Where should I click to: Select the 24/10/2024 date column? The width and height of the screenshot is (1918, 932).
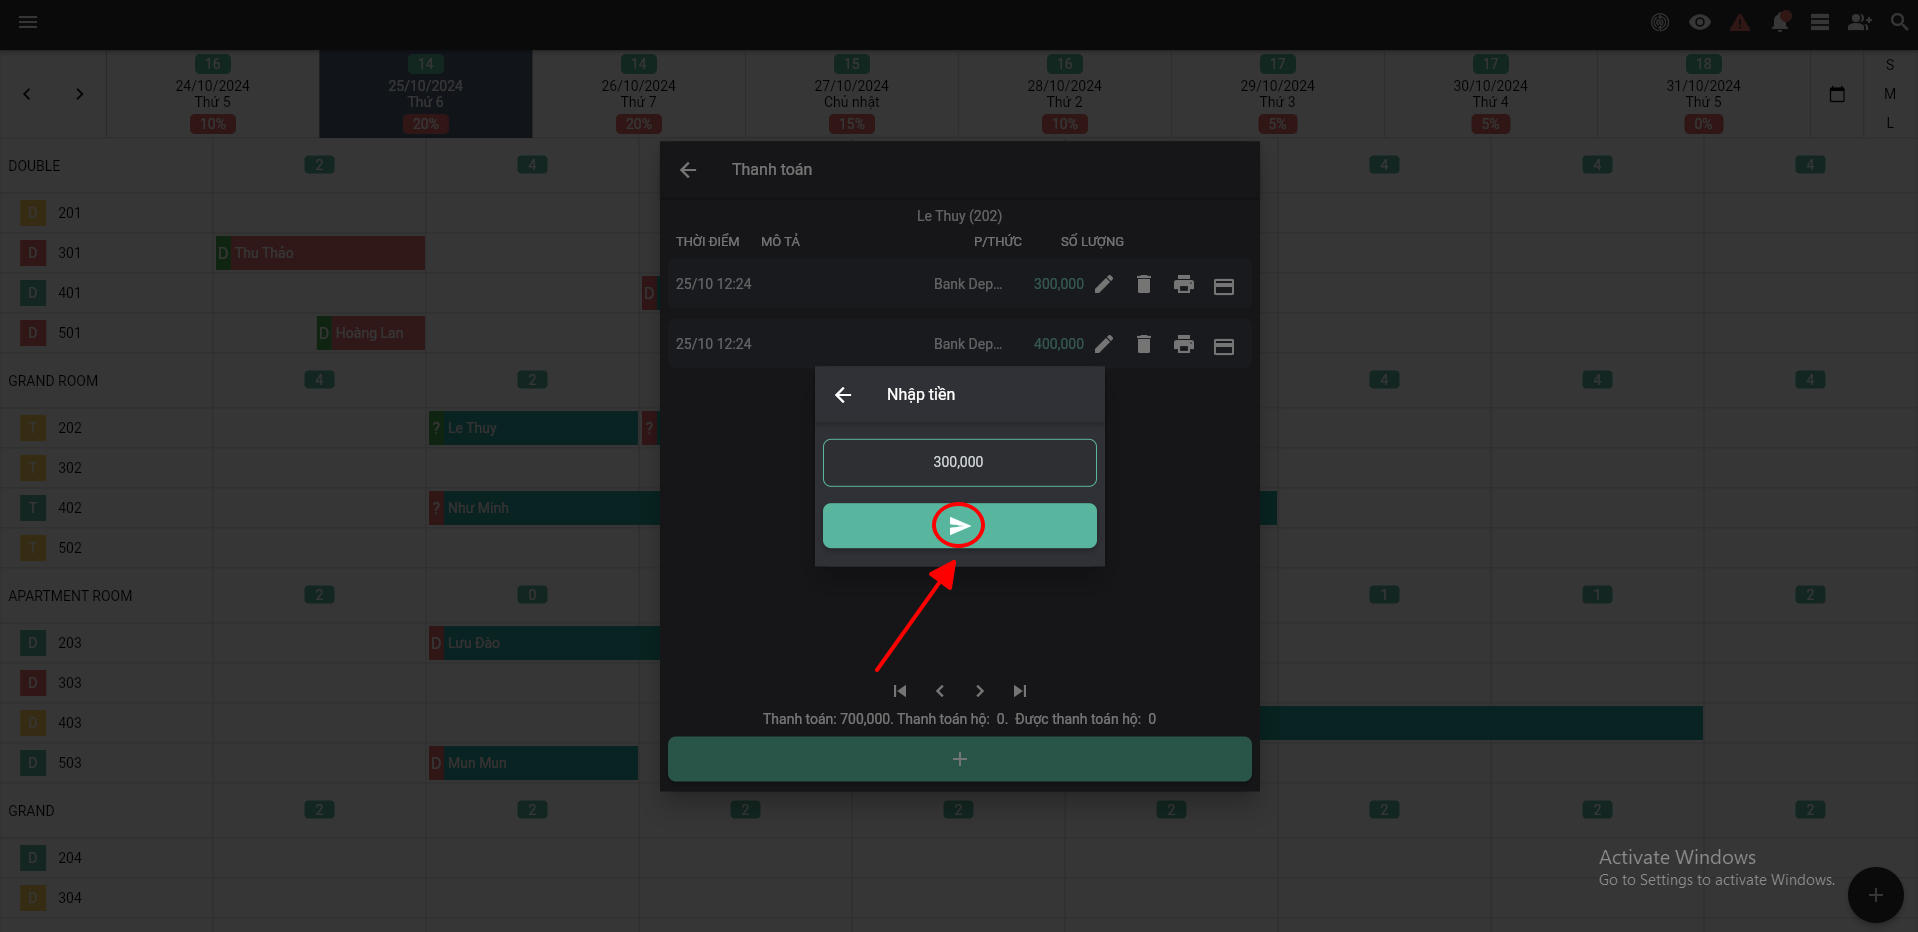click(x=213, y=94)
